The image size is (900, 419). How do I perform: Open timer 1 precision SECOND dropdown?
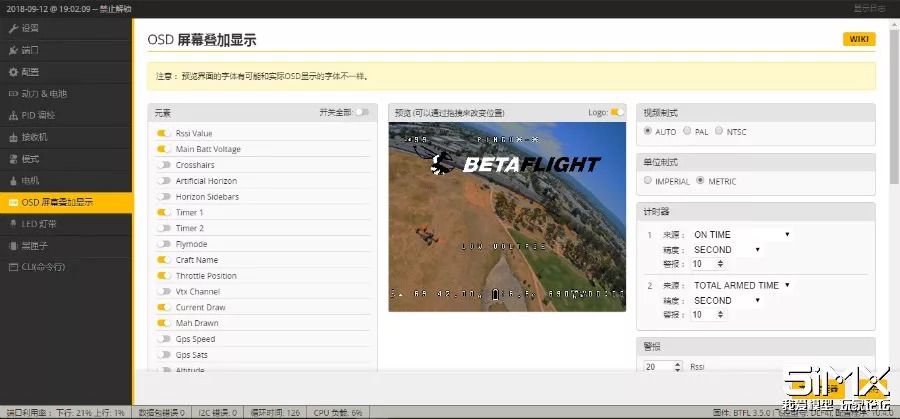click(x=727, y=249)
